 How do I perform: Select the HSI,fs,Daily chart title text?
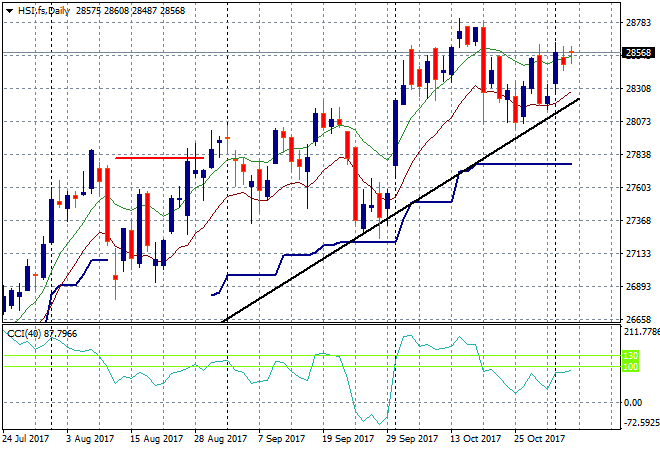click(44, 11)
